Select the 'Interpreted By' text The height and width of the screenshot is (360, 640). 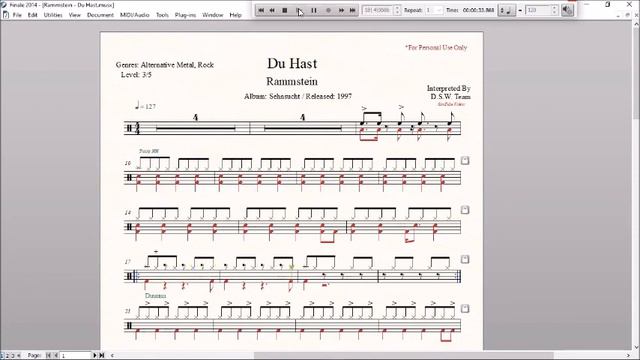(449, 88)
